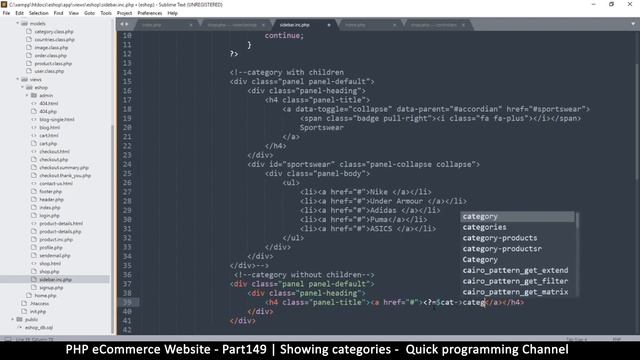This screenshot has width=640, height=360.
Task: Open product.inc.php file
Action: [x=56, y=240]
